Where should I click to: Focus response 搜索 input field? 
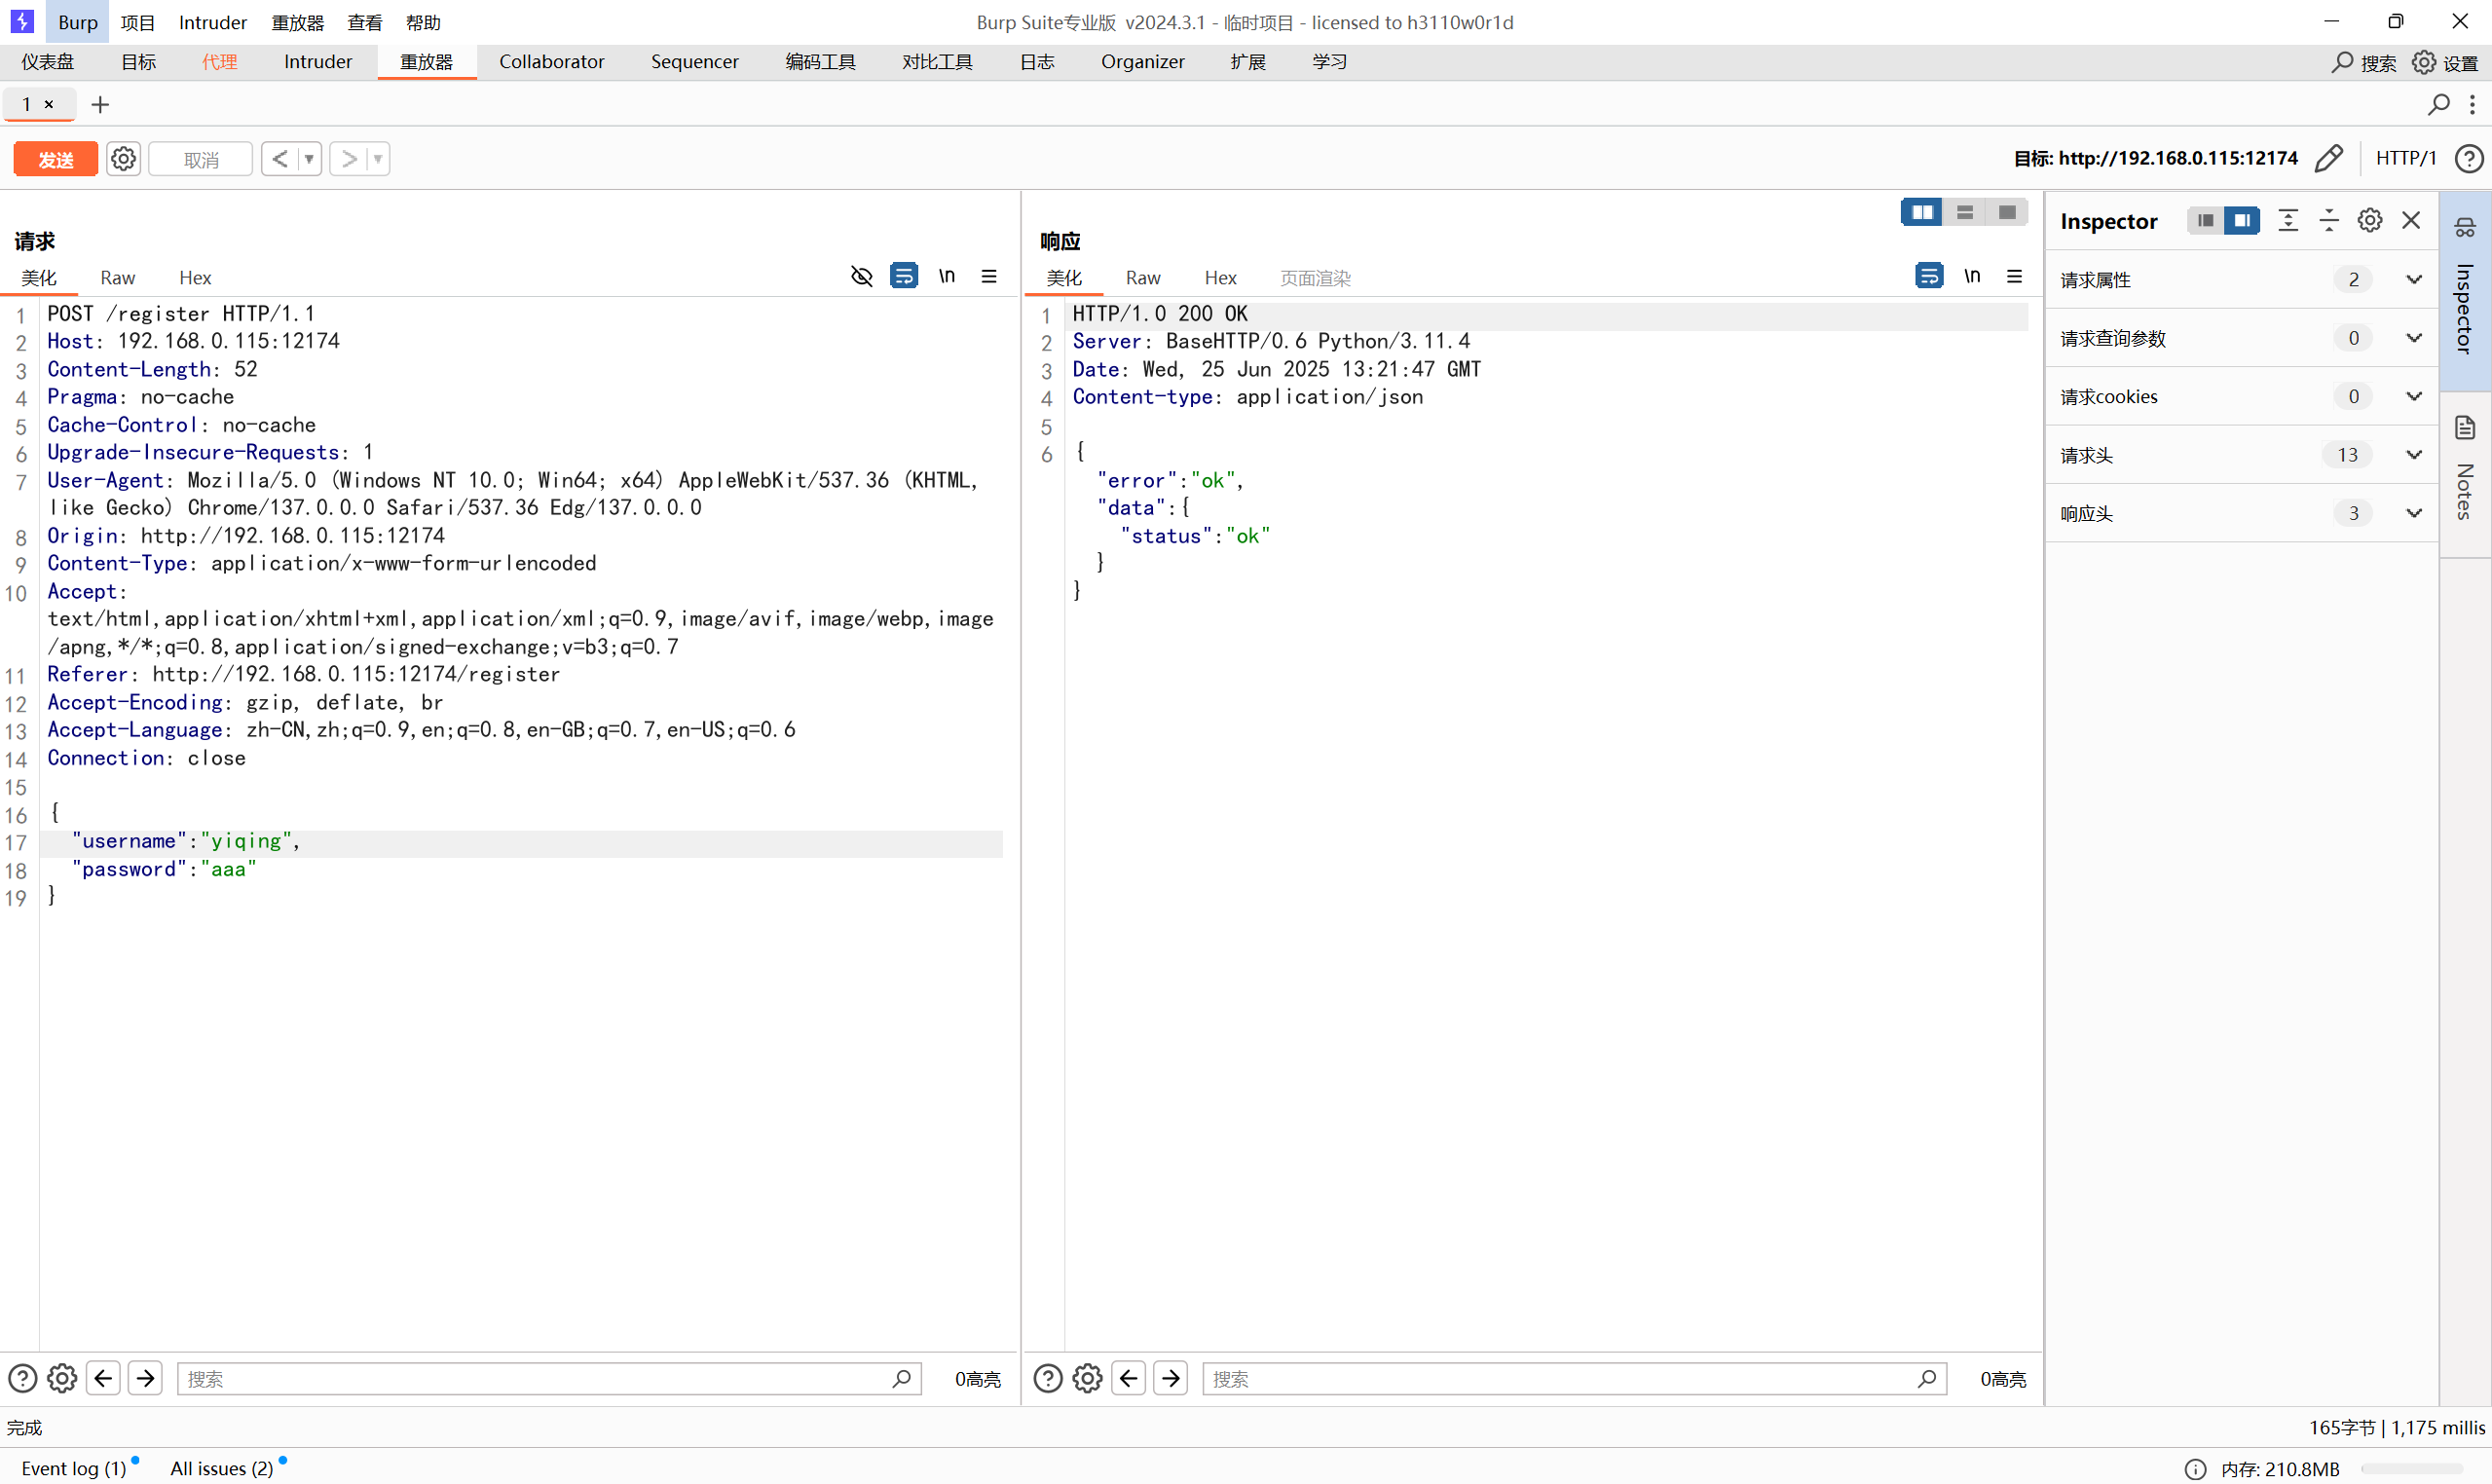click(1574, 1378)
